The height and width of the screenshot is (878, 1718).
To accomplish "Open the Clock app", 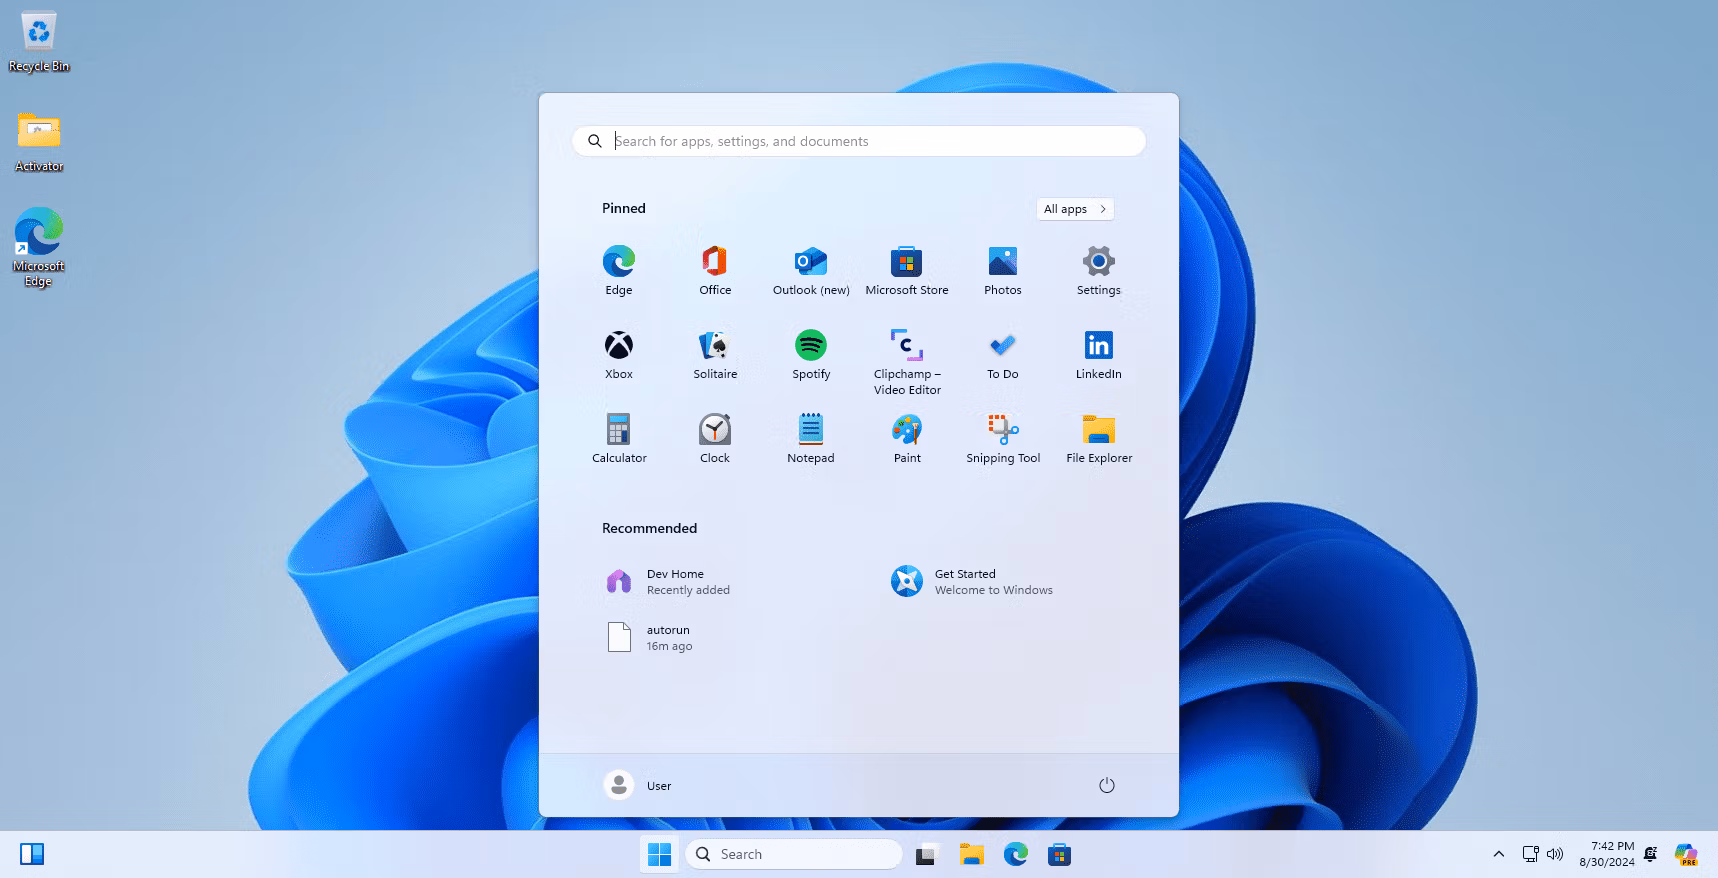I will pyautogui.click(x=714, y=438).
